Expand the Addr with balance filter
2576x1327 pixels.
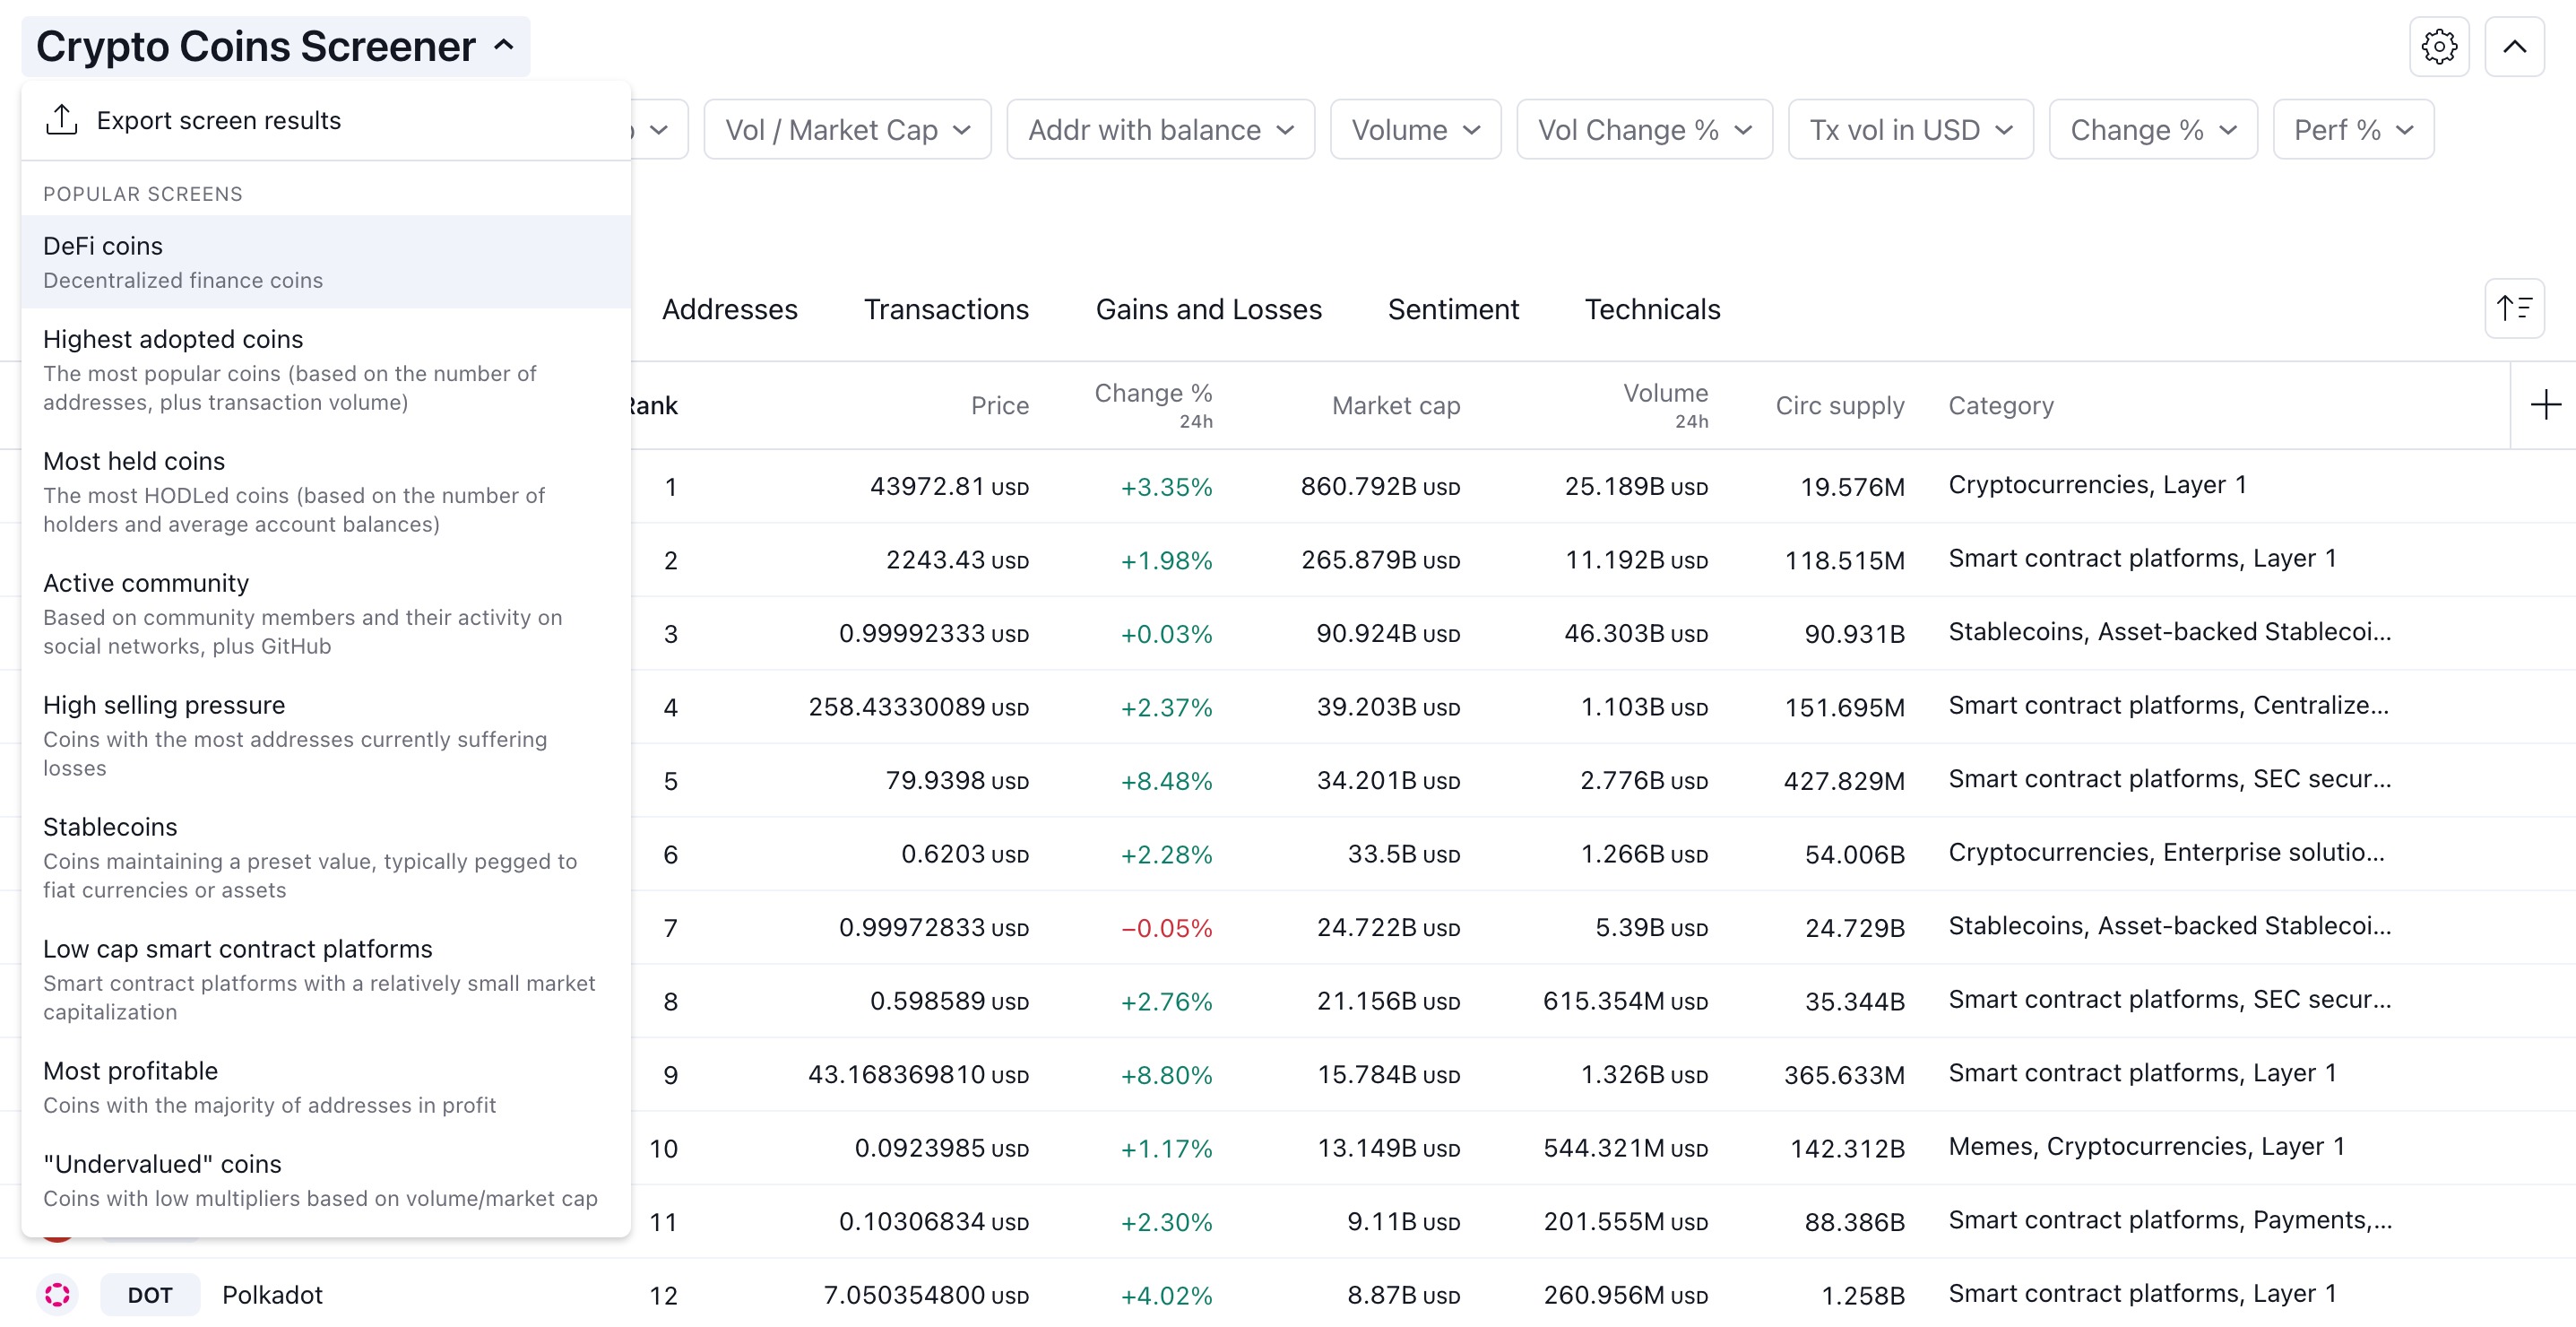pos(1160,130)
